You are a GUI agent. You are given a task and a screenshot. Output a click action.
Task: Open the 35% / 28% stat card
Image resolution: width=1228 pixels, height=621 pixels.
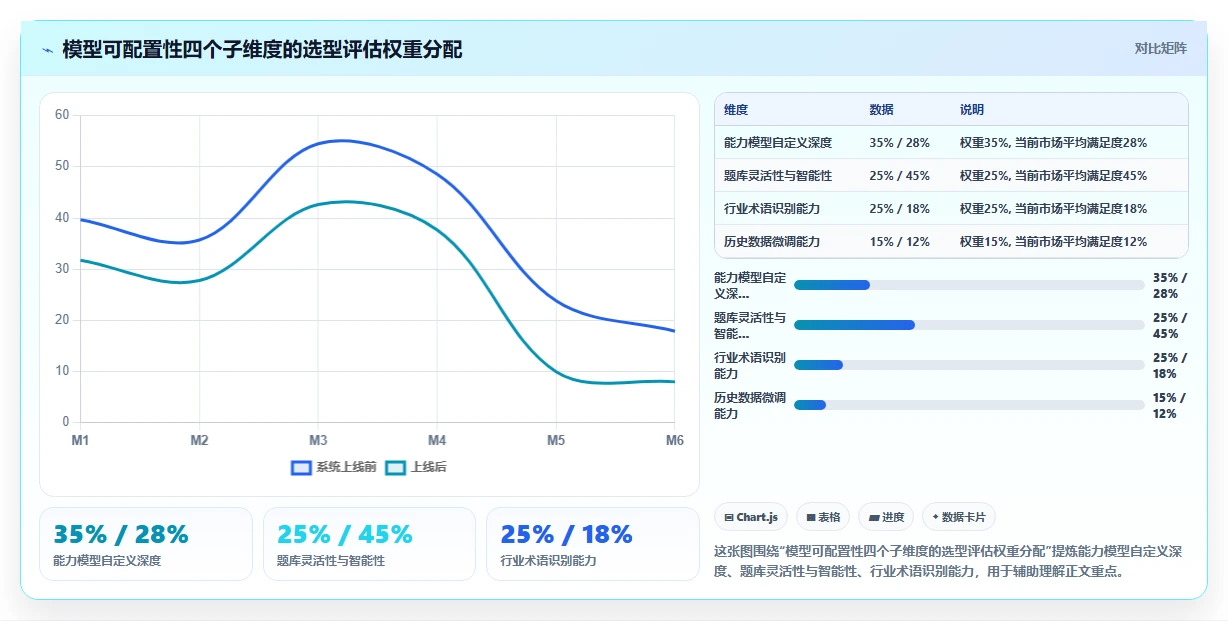(146, 544)
